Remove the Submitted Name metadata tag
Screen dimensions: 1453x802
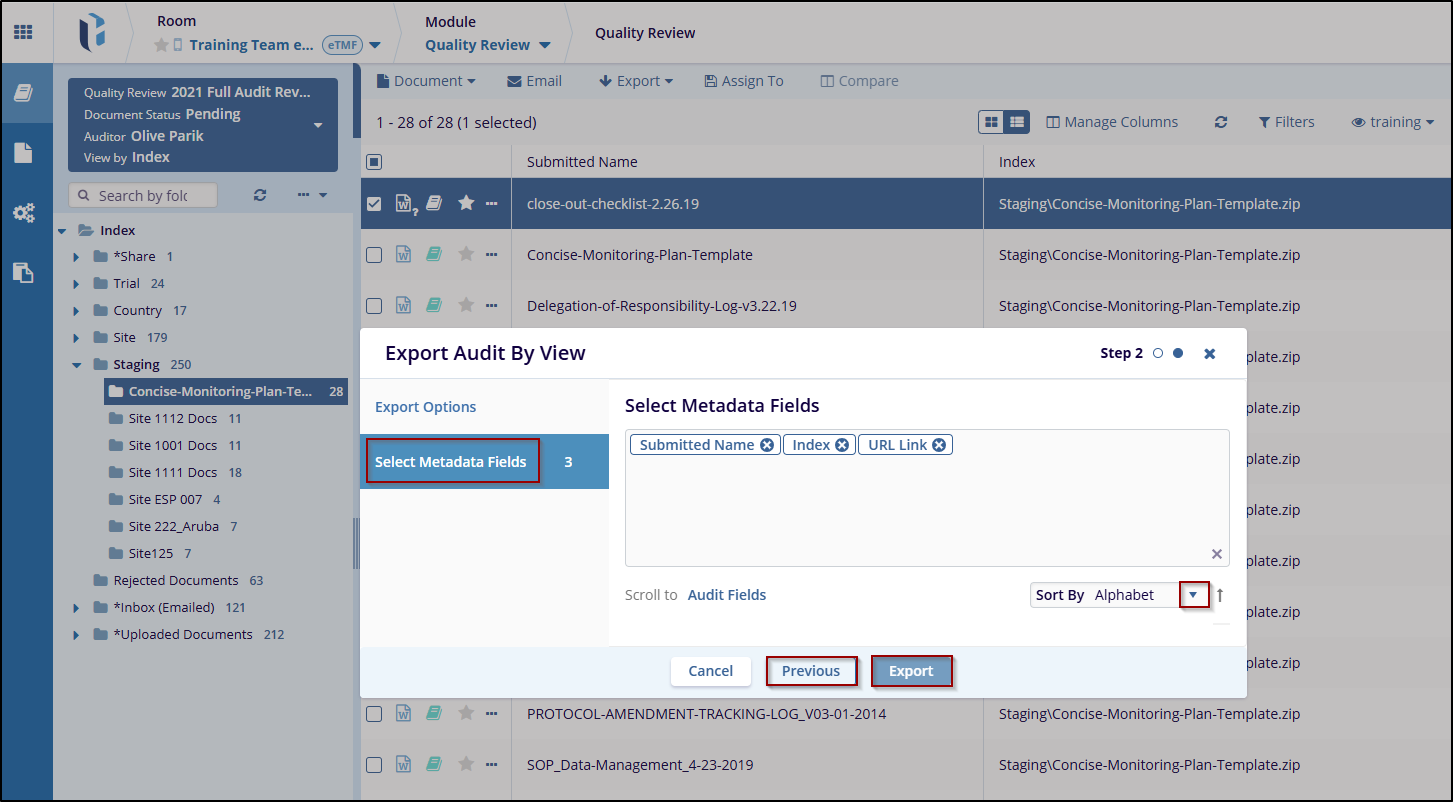[x=767, y=445]
